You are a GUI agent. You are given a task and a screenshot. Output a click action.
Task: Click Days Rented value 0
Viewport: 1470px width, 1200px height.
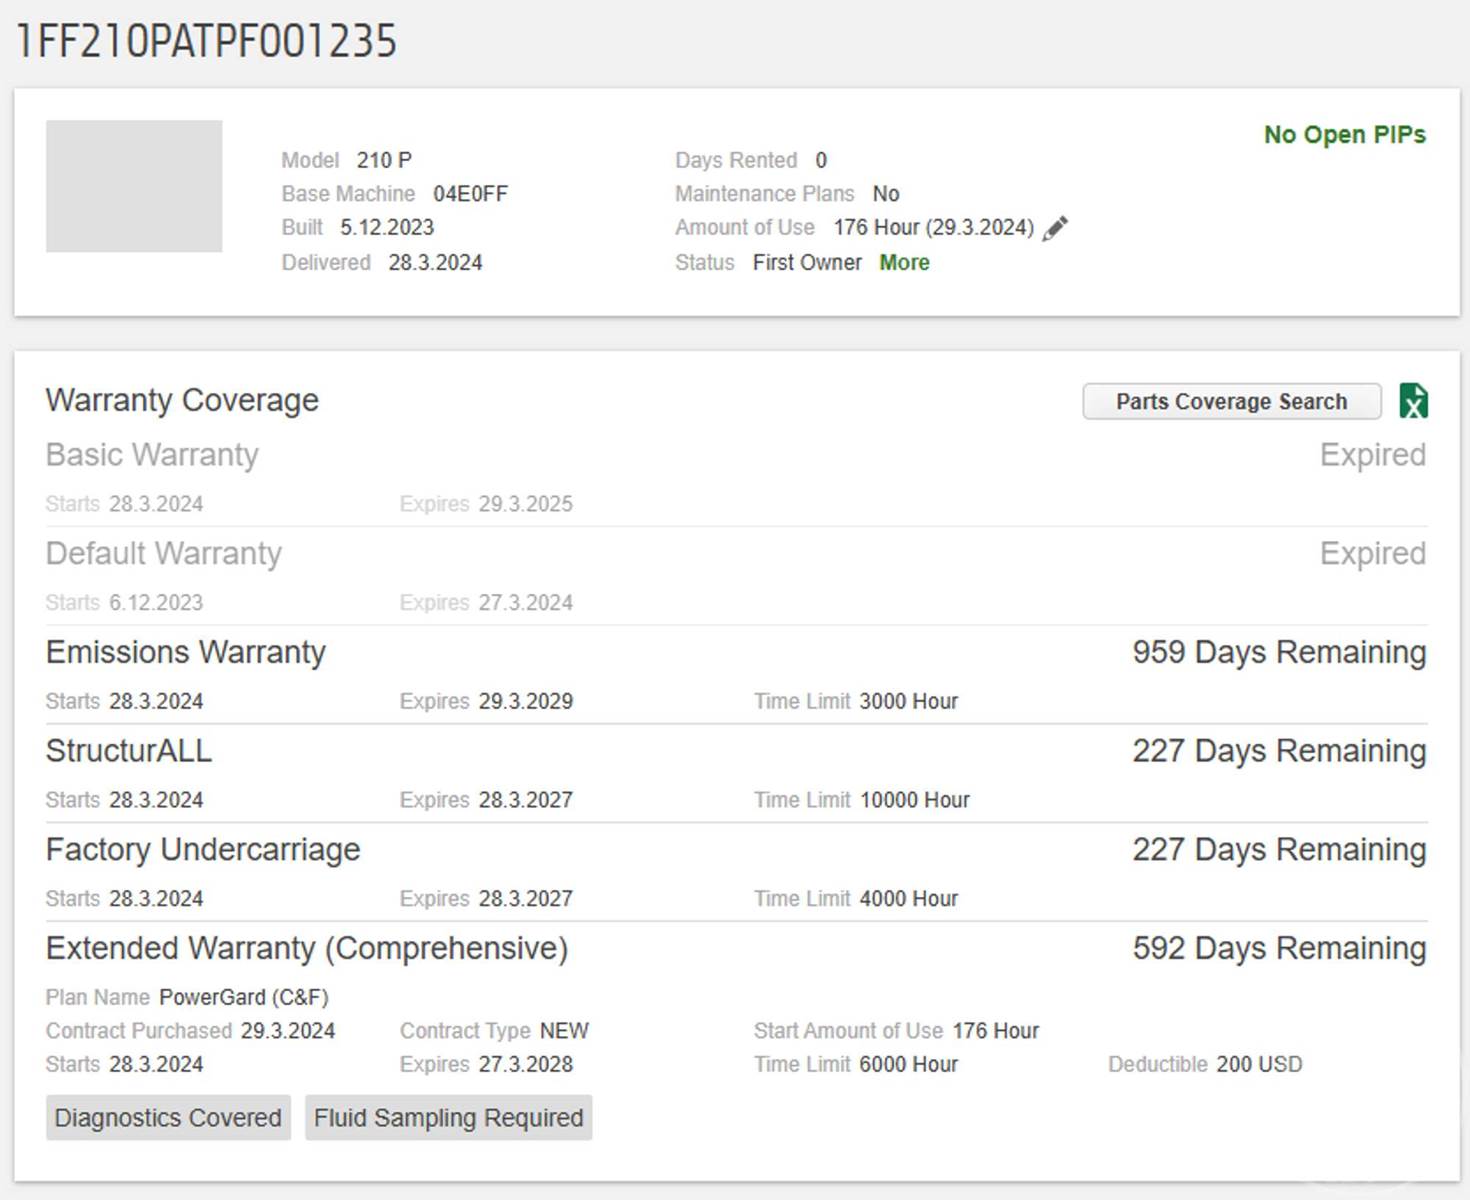coord(821,160)
